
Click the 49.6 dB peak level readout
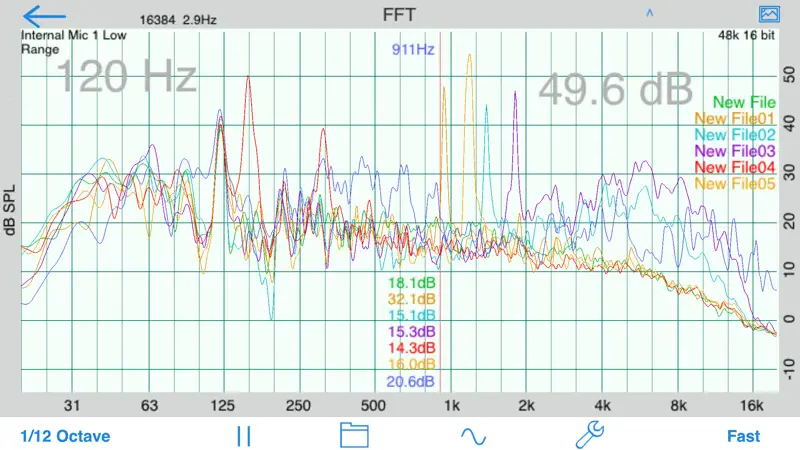pos(615,89)
